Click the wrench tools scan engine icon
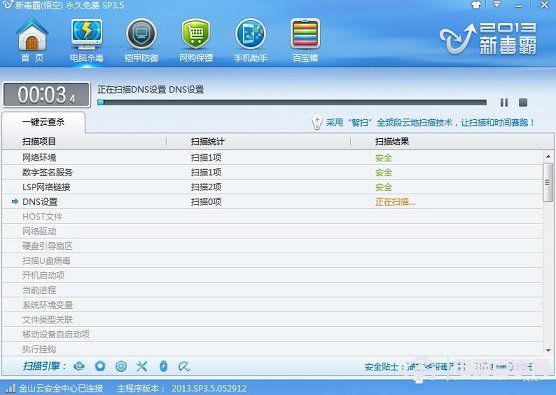 (142, 366)
